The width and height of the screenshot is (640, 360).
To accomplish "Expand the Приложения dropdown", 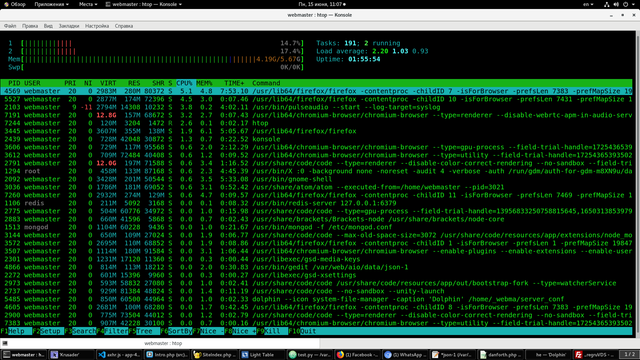I will [51, 4].
